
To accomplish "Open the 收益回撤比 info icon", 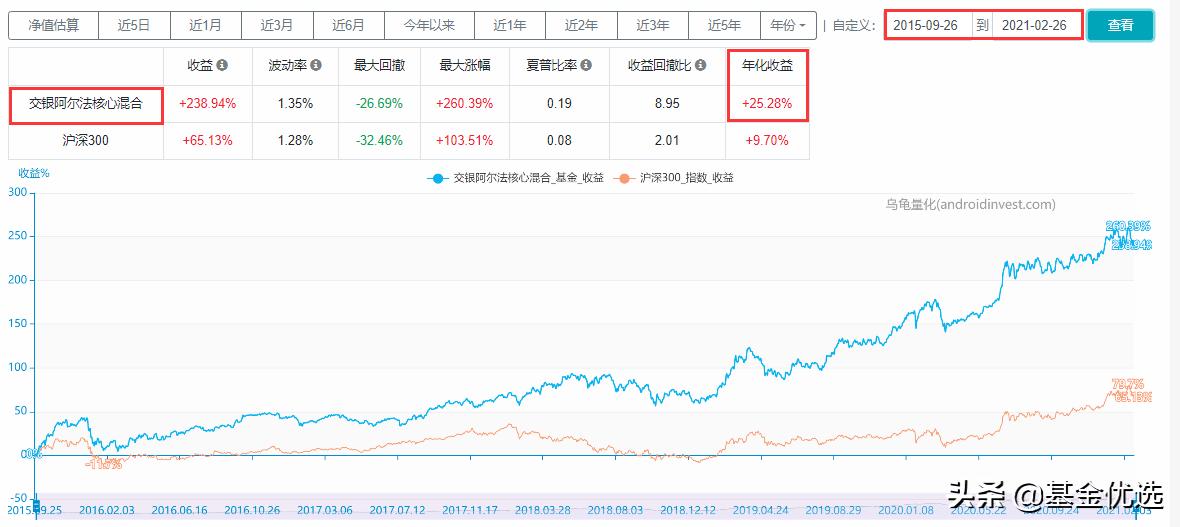I will pyautogui.click(x=701, y=65).
